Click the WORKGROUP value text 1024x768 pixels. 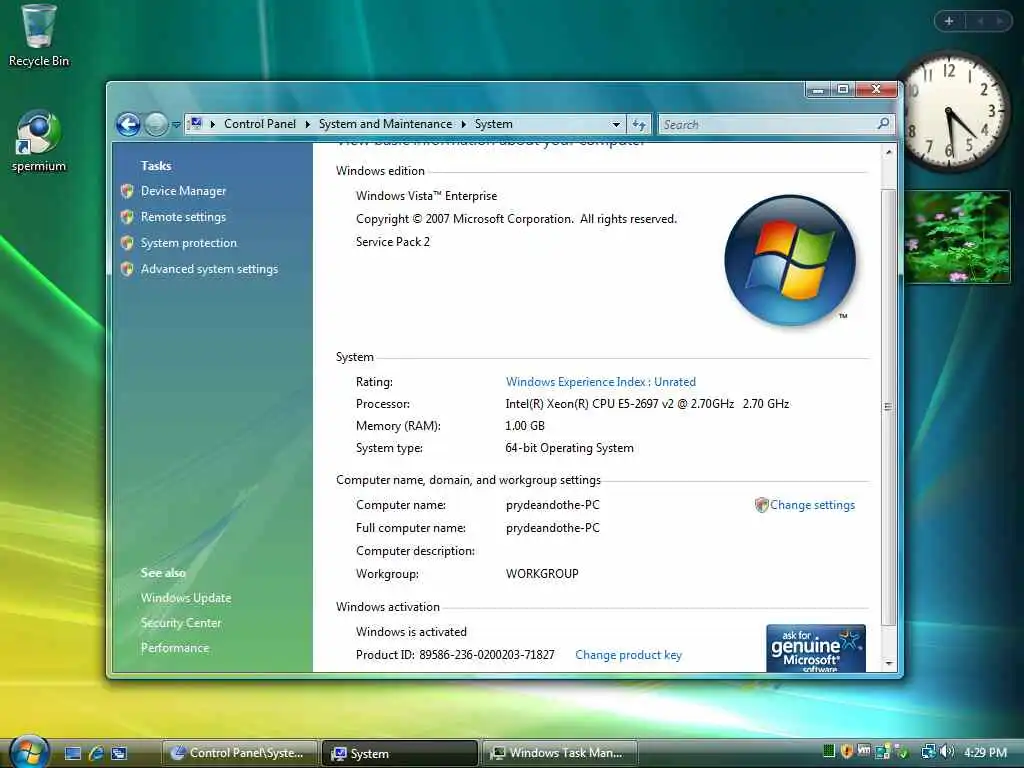pyautogui.click(x=542, y=573)
